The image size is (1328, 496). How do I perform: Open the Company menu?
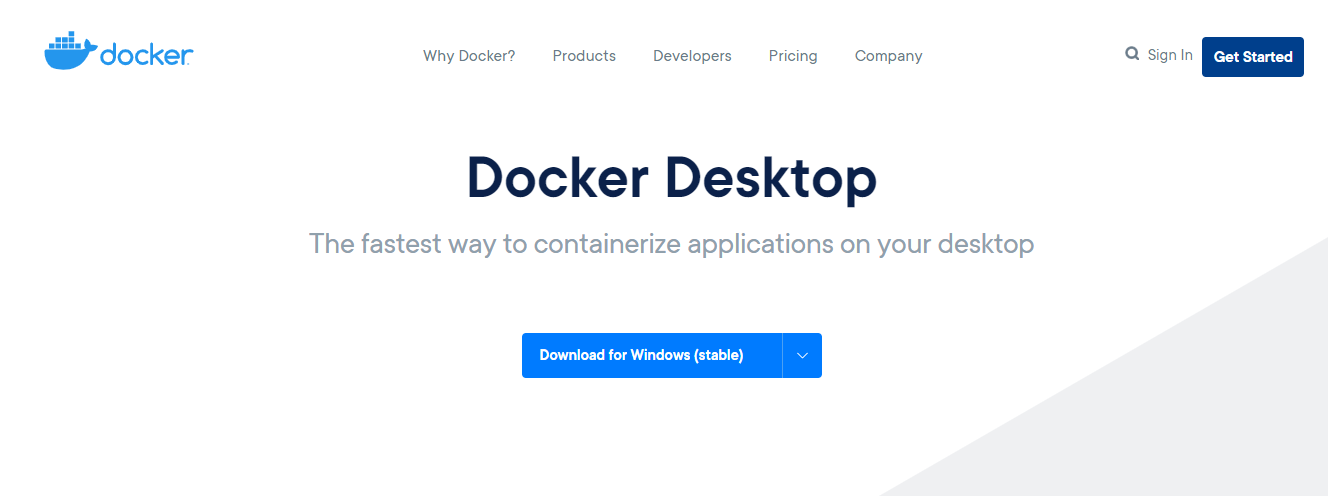[x=888, y=56]
